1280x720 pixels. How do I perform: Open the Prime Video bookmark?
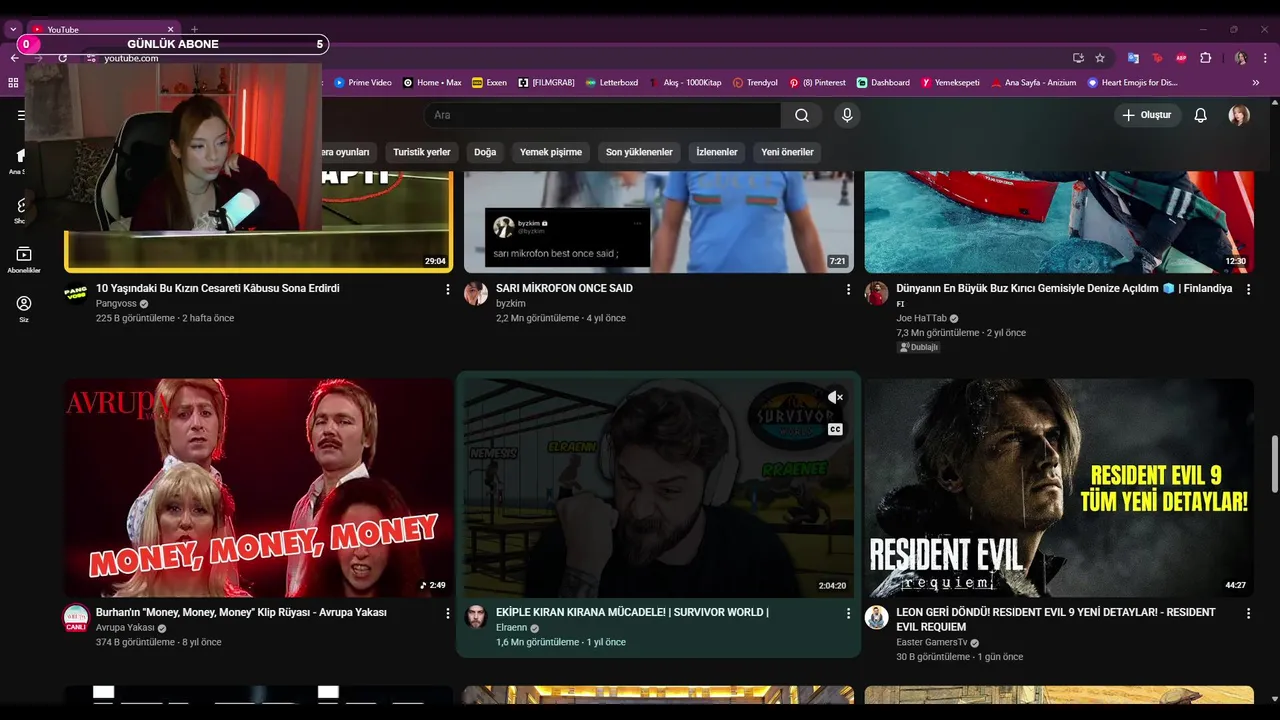pos(363,83)
